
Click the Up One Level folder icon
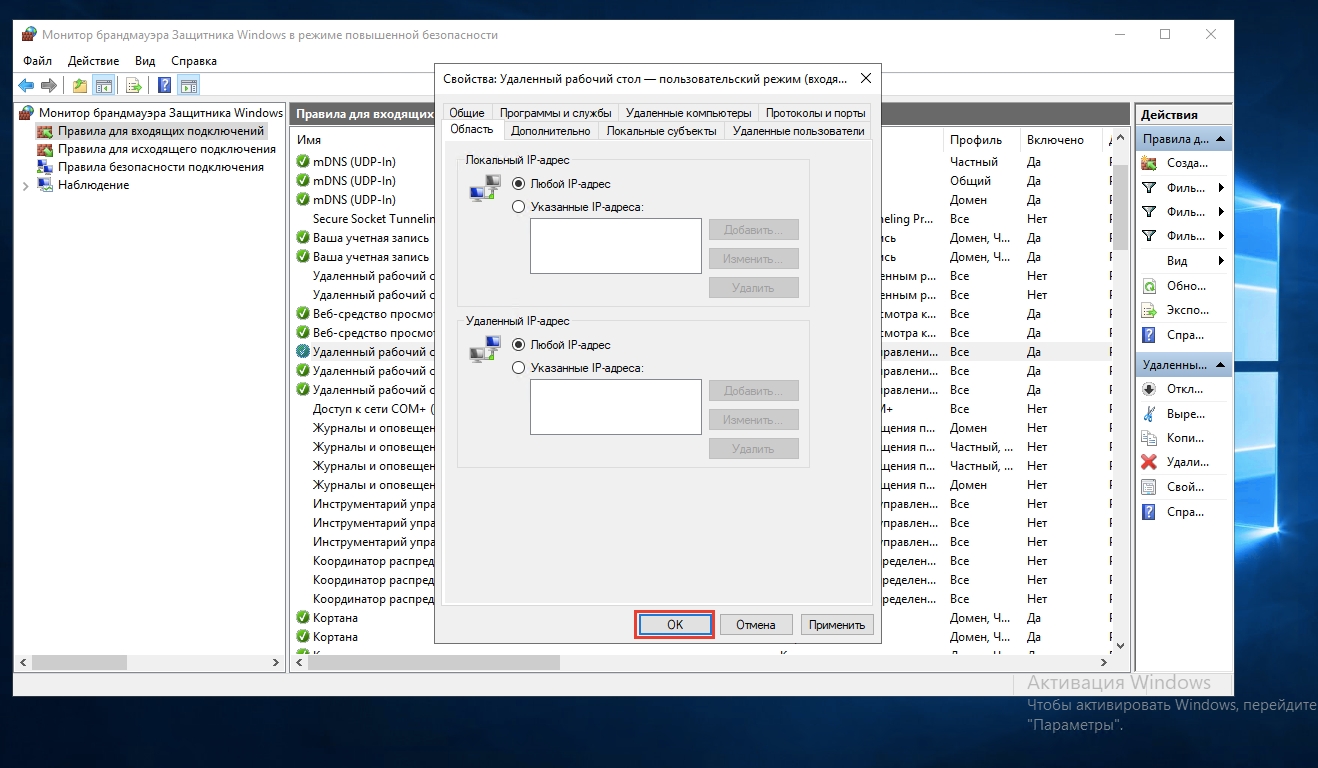[80, 85]
